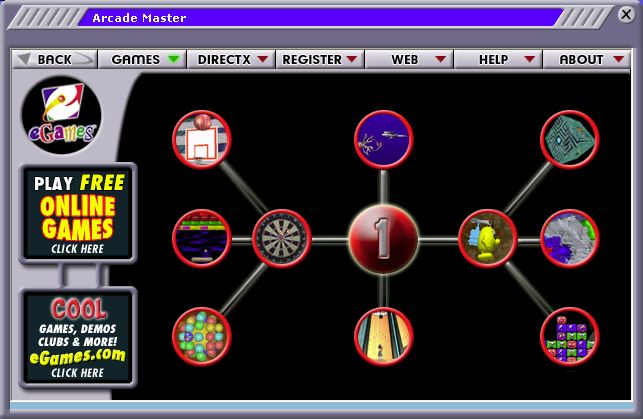Launch the basketball hoop game icon
Image resolution: width=643 pixels, height=419 pixels.
click(201, 140)
